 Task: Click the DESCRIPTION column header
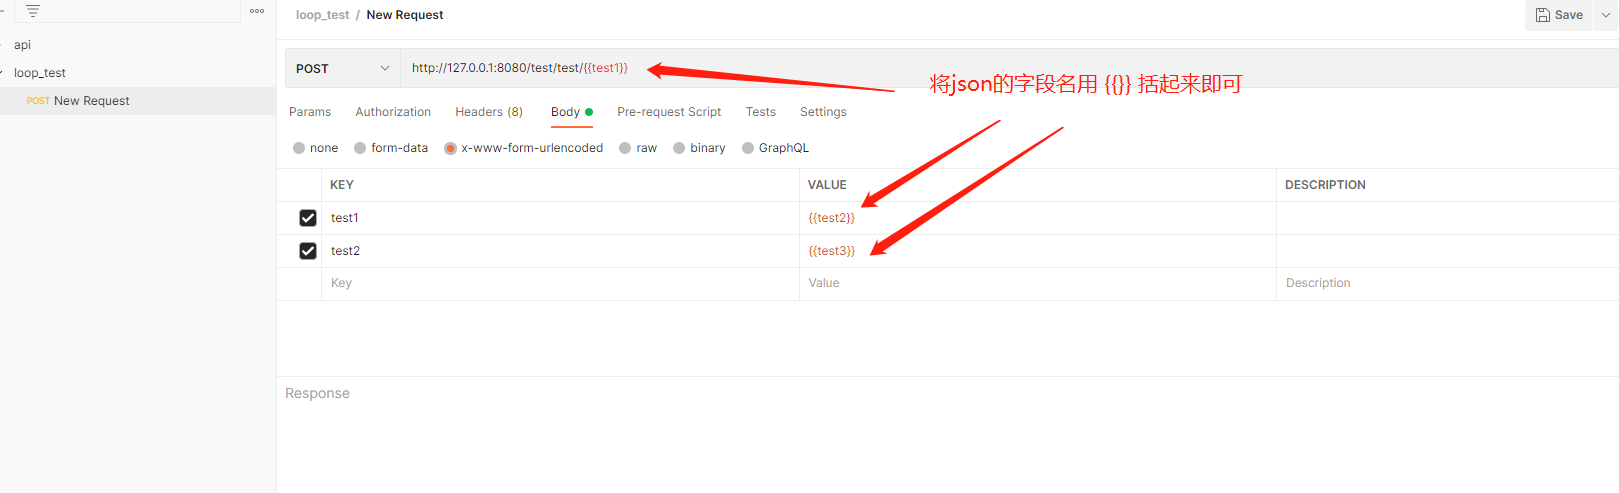click(1325, 185)
